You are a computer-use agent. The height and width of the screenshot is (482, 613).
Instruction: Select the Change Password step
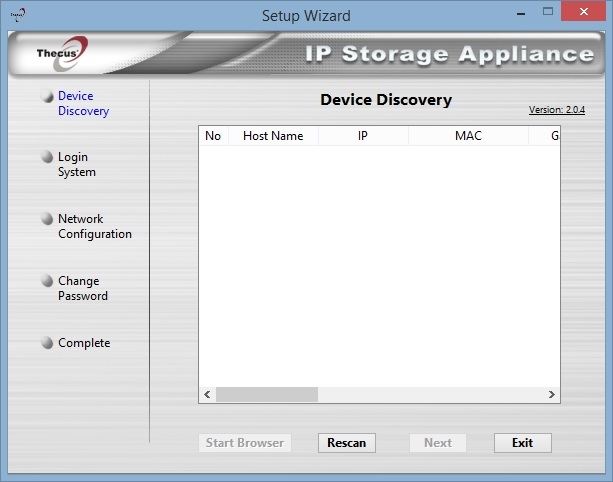click(x=83, y=288)
